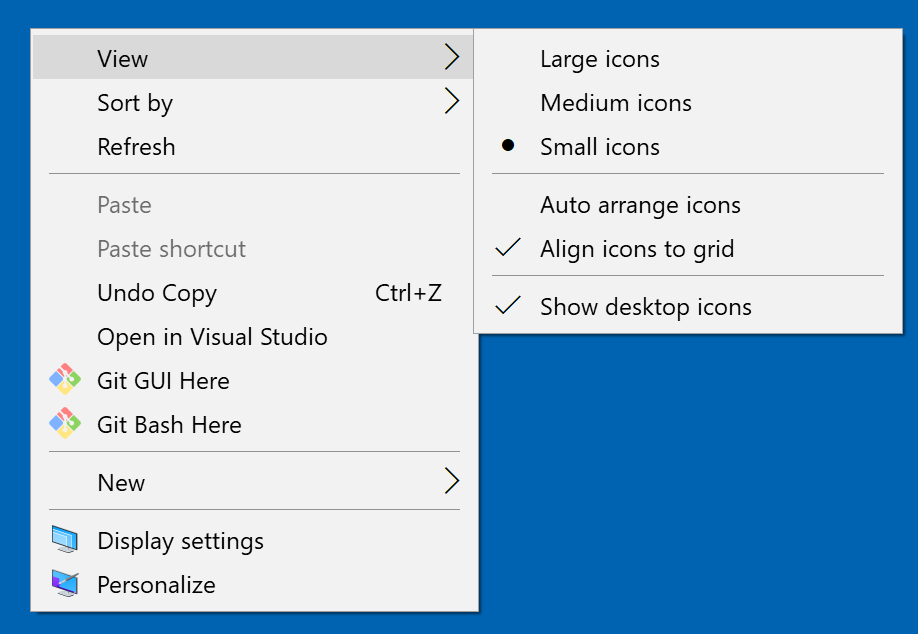The height and width of the screenshot is (634, 918).
Task: Open the Sort by menu entry
Action: click(253, 102)
